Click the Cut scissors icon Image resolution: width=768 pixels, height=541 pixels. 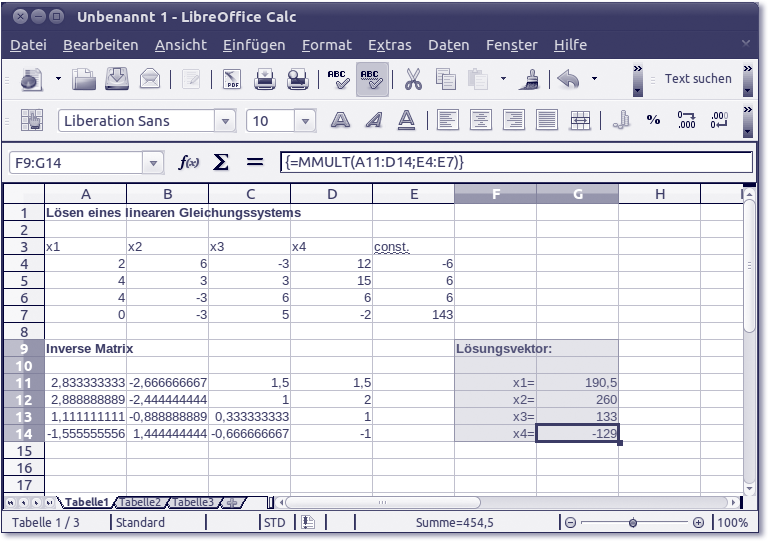click(413, 79)
